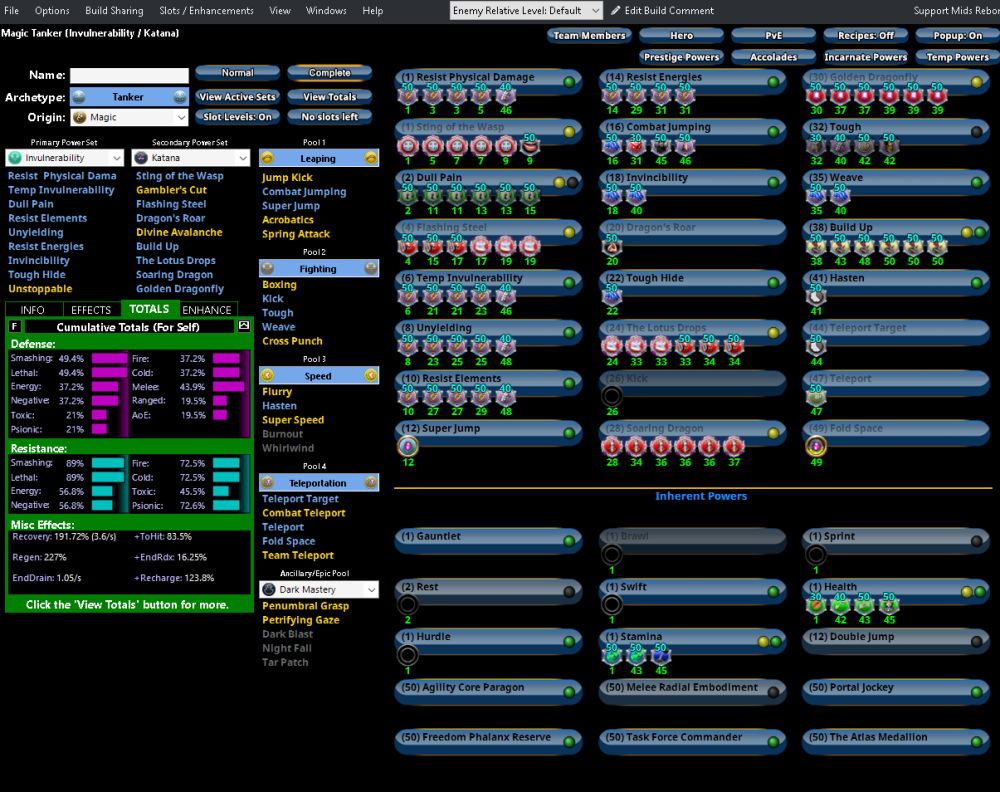The width and height of the screenshot is (1000, 792).
Task: Click the Dragon's Roar enhancement slot icon
Action: [612, 246]
